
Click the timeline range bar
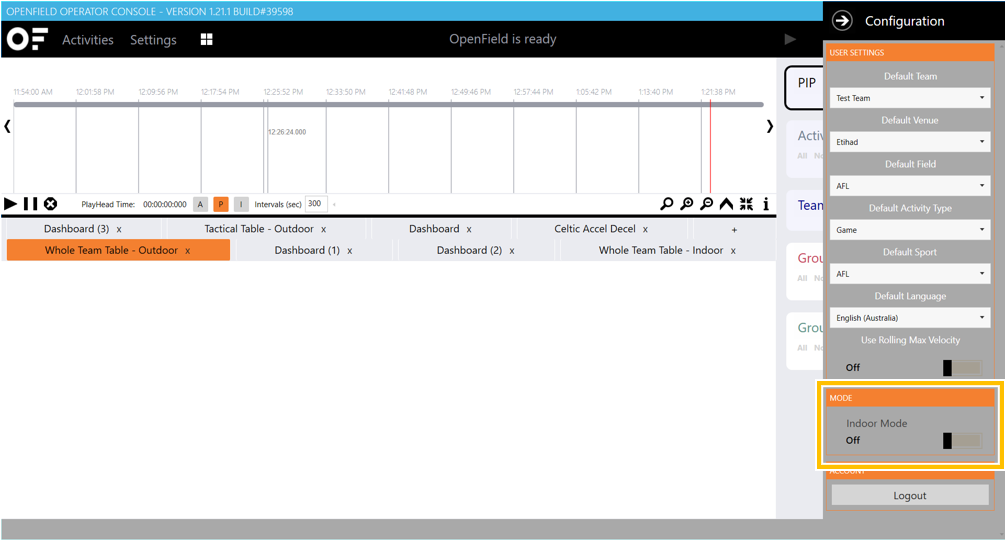[388, 104]
